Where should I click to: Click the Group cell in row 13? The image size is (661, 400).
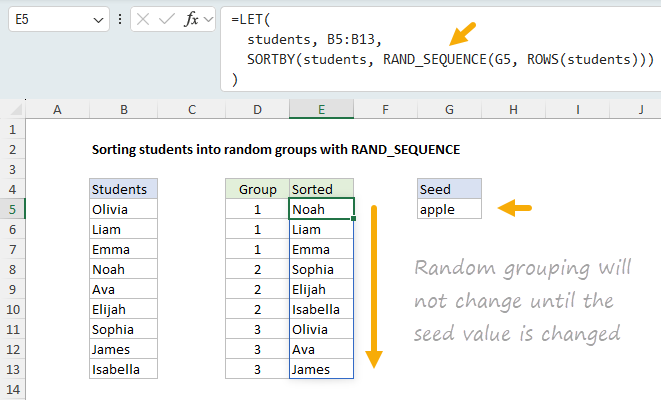[x=257, y=369]
